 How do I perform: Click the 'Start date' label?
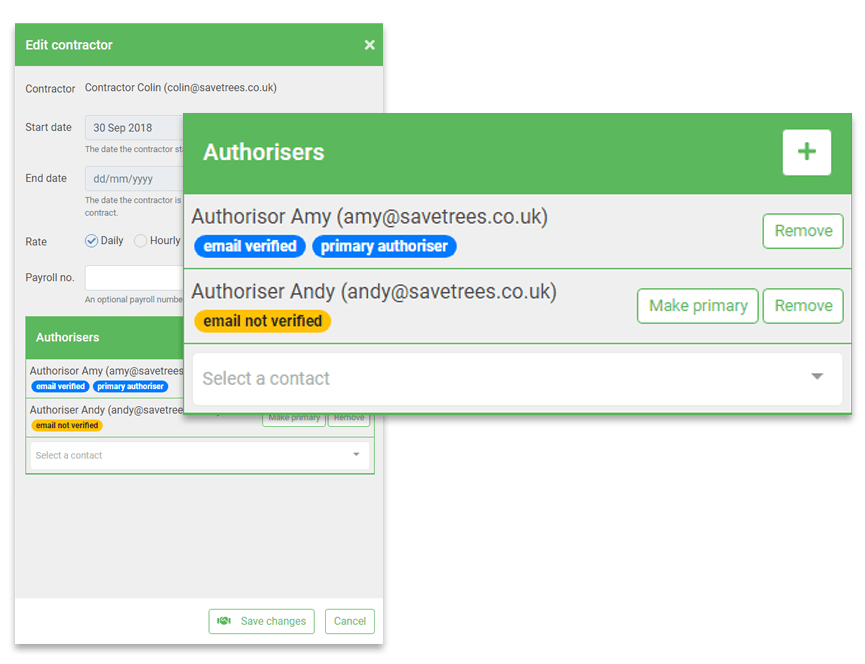tap(49, 127)
